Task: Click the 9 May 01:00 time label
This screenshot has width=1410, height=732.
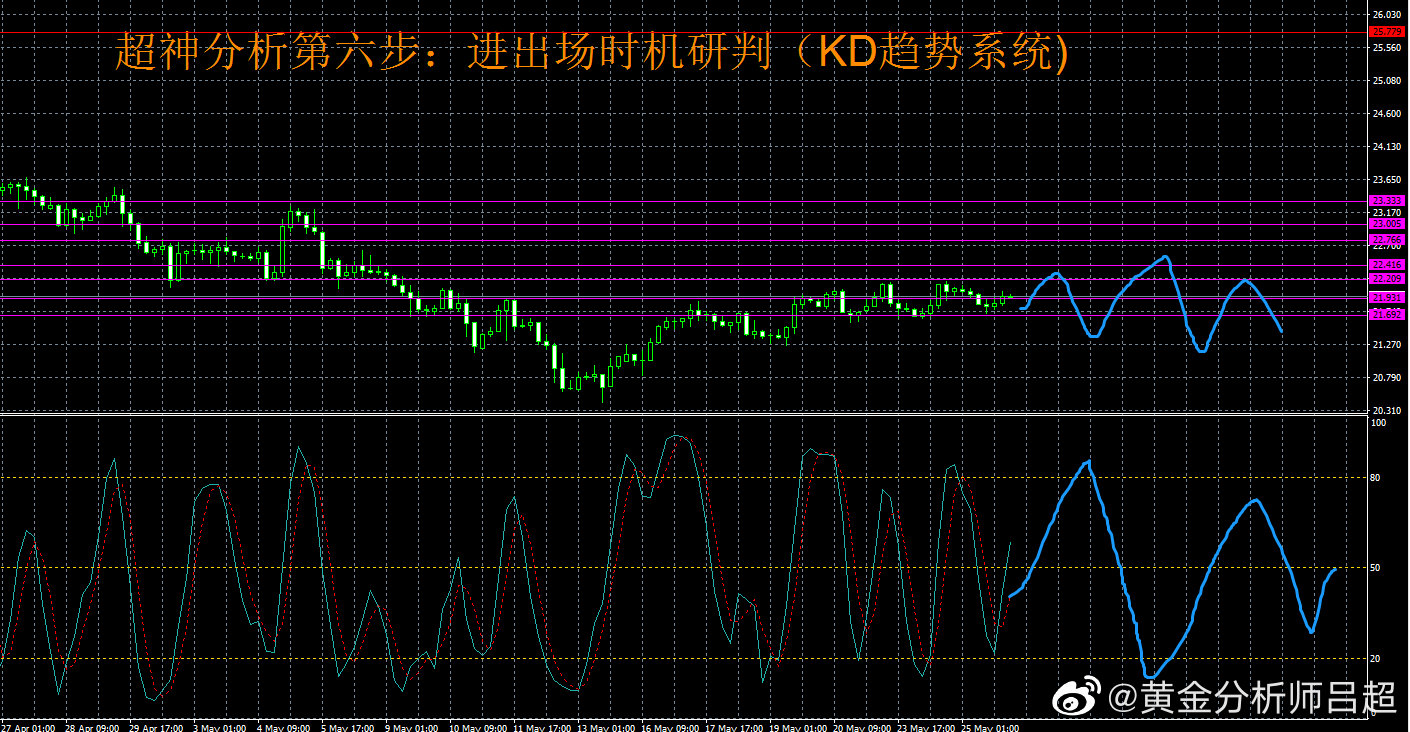Action: click(412, 727)
